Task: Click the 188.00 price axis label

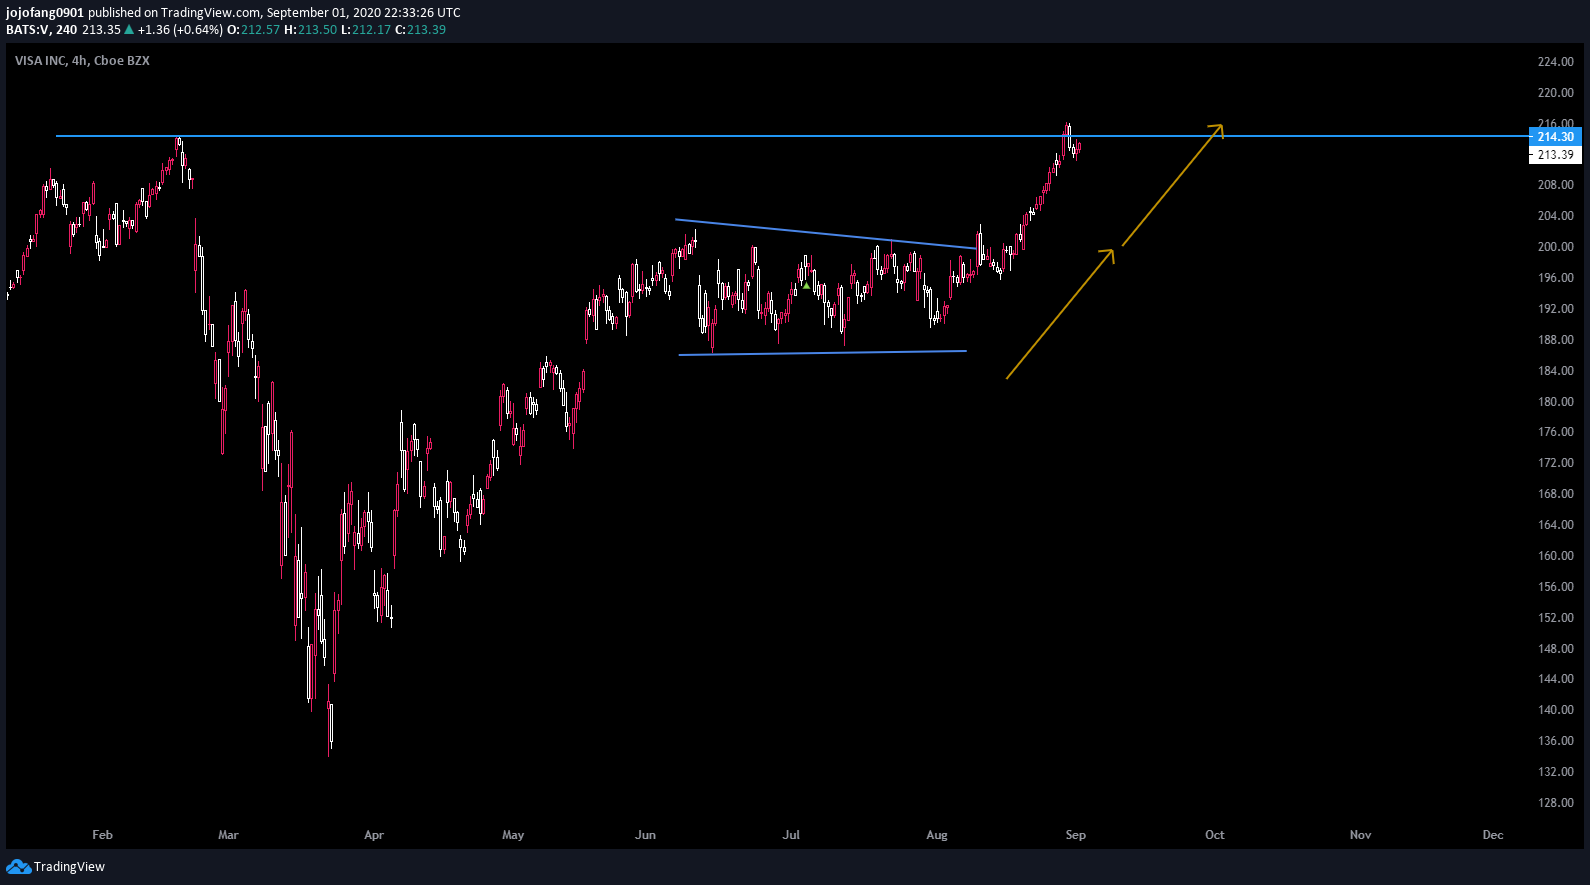Action: tap(1555, 340)
